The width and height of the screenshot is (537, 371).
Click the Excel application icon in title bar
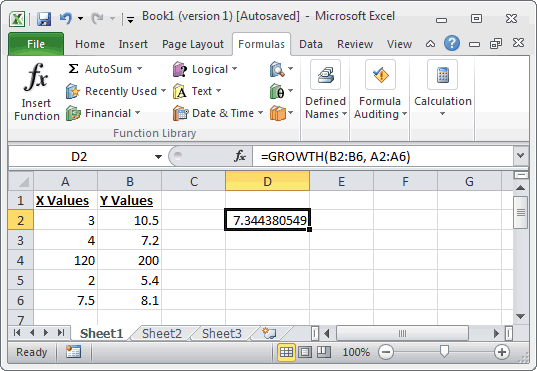[x=17, y=19]
